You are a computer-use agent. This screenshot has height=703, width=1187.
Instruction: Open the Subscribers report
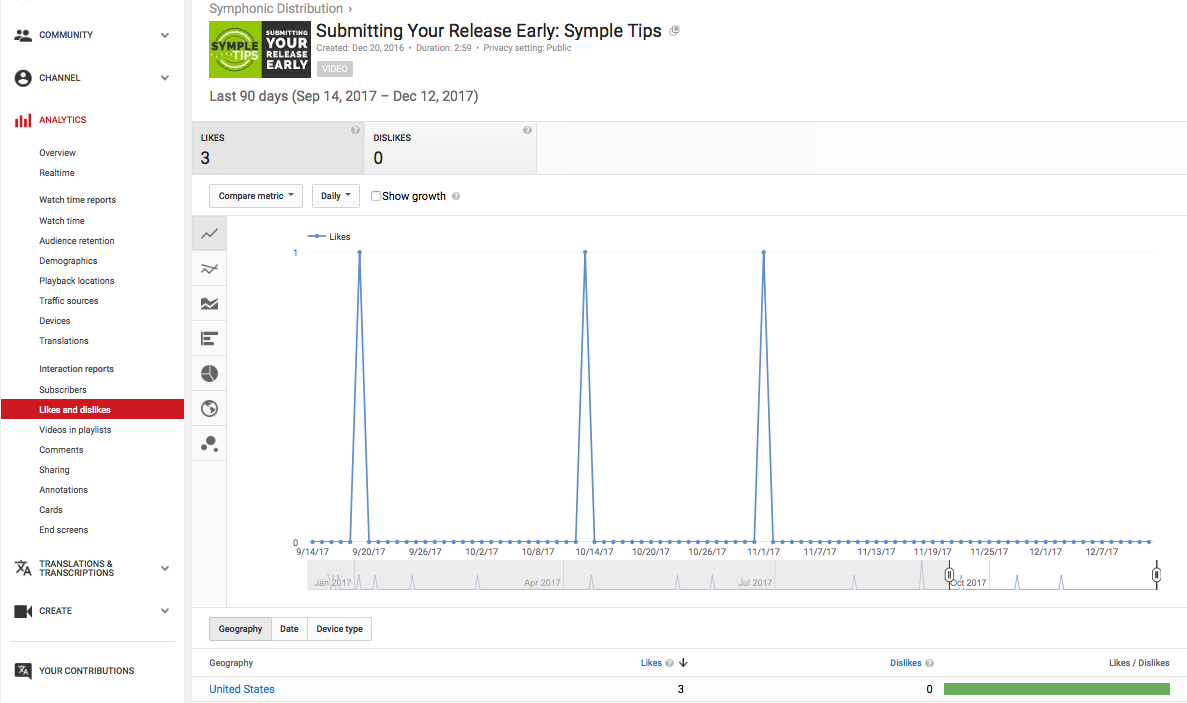pos(63,390)
